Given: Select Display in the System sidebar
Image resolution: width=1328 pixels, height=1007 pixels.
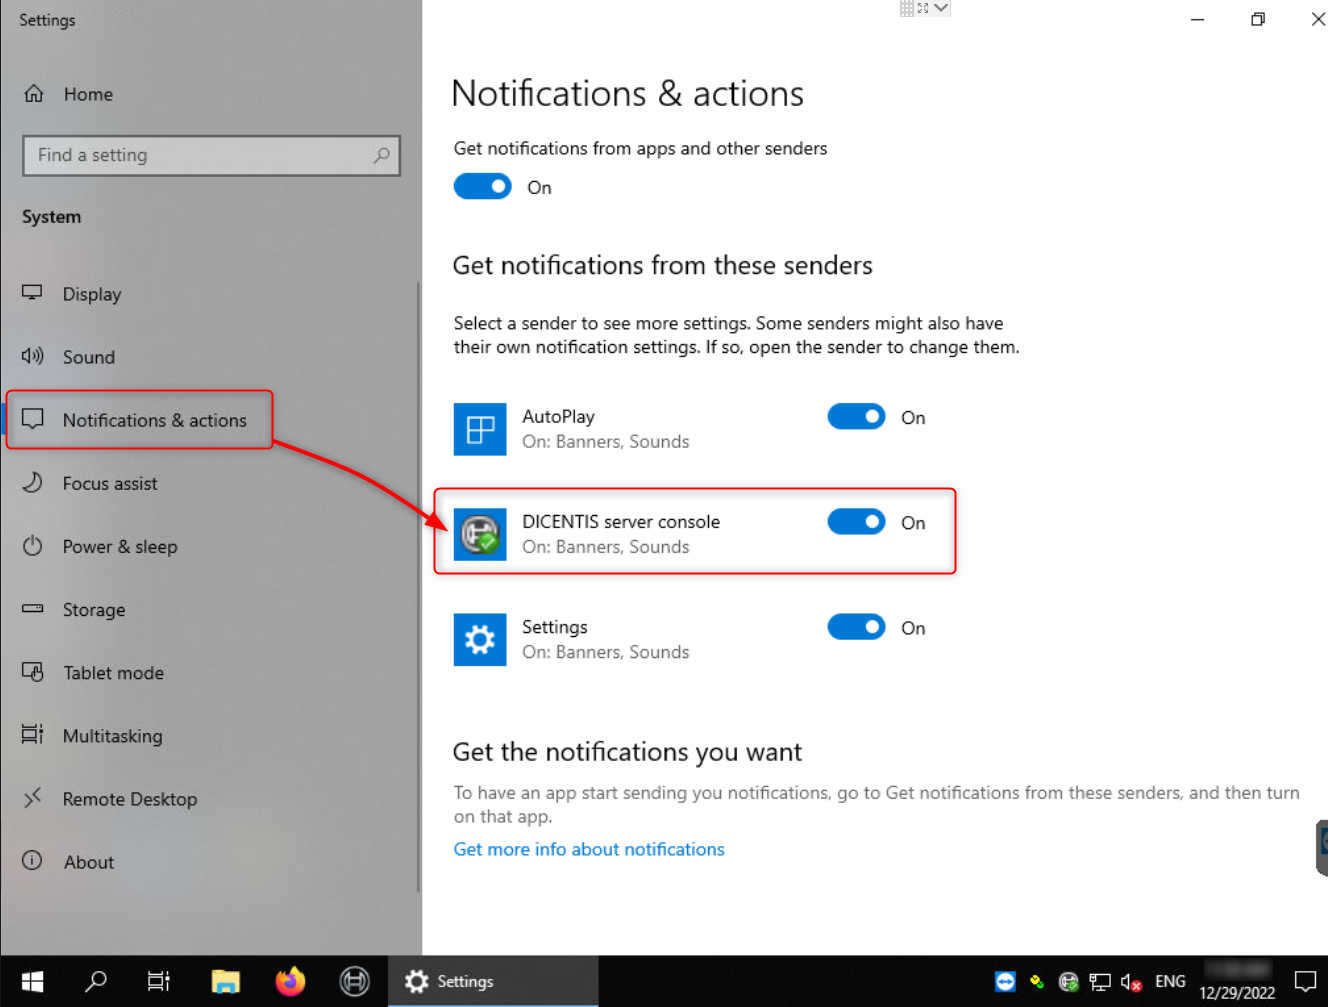Looking at the screenshot, I should pos(92,294).
